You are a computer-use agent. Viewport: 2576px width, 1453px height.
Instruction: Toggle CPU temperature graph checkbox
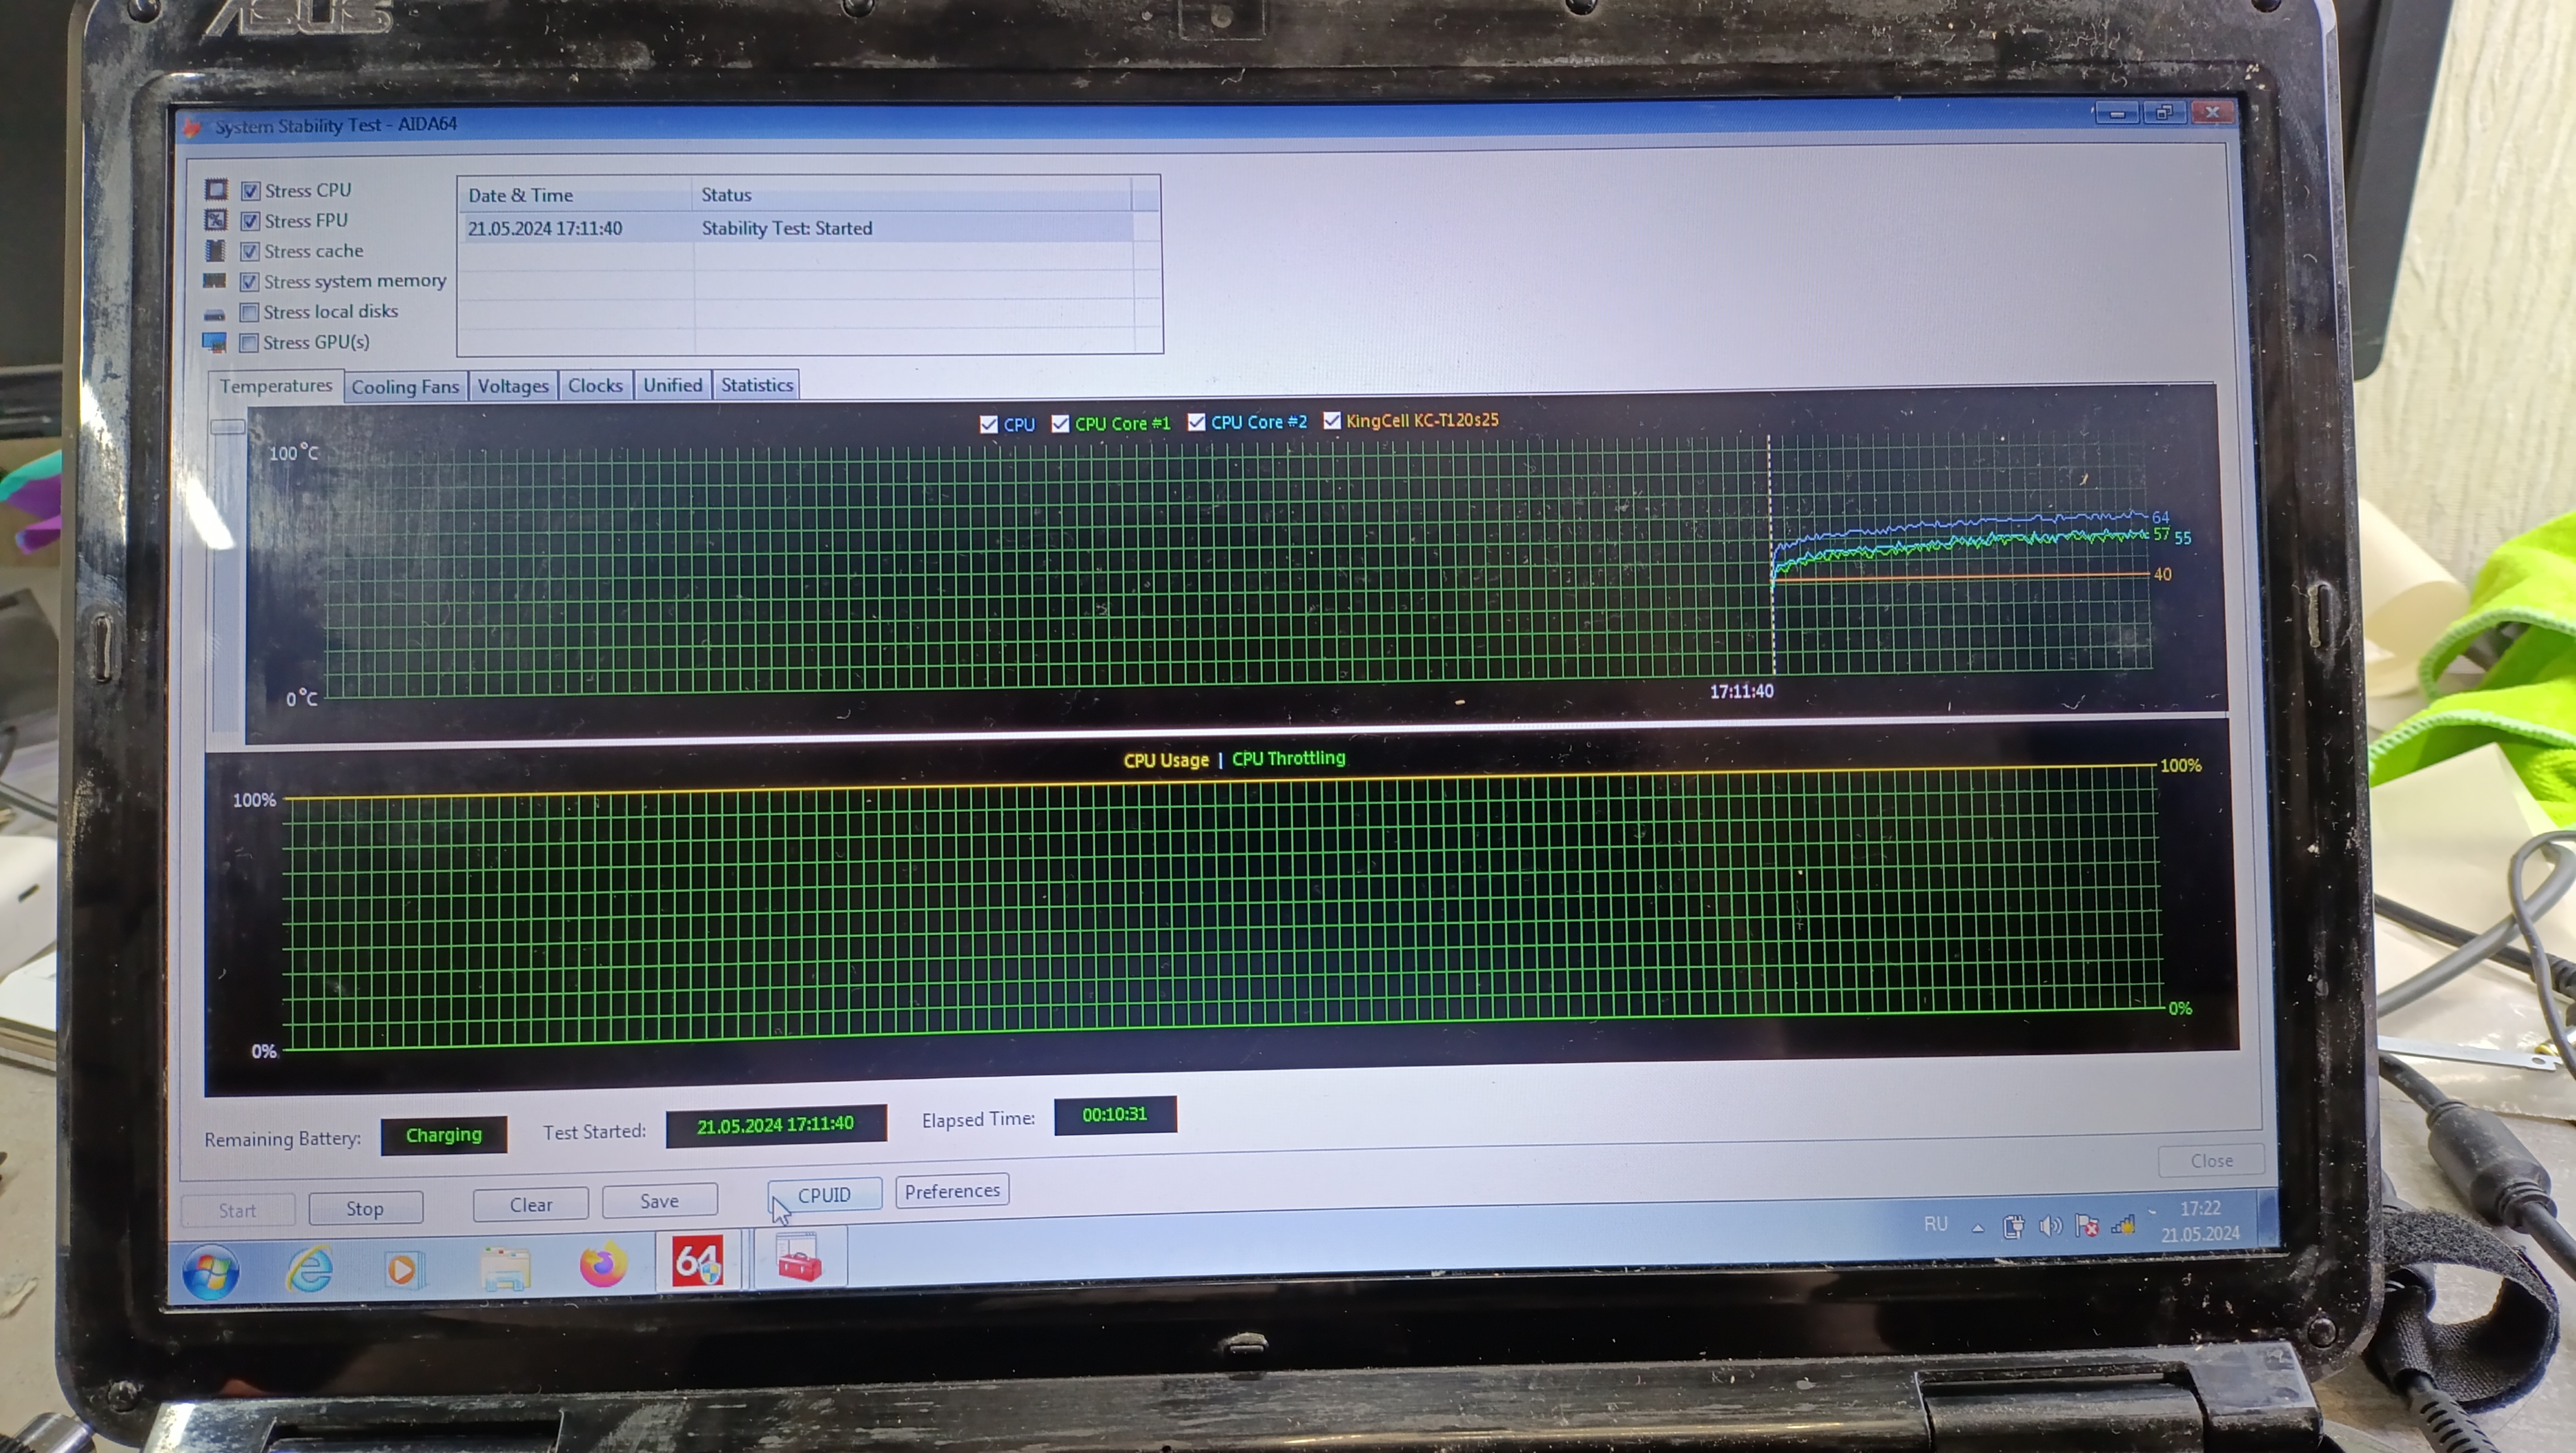[989, 424]
